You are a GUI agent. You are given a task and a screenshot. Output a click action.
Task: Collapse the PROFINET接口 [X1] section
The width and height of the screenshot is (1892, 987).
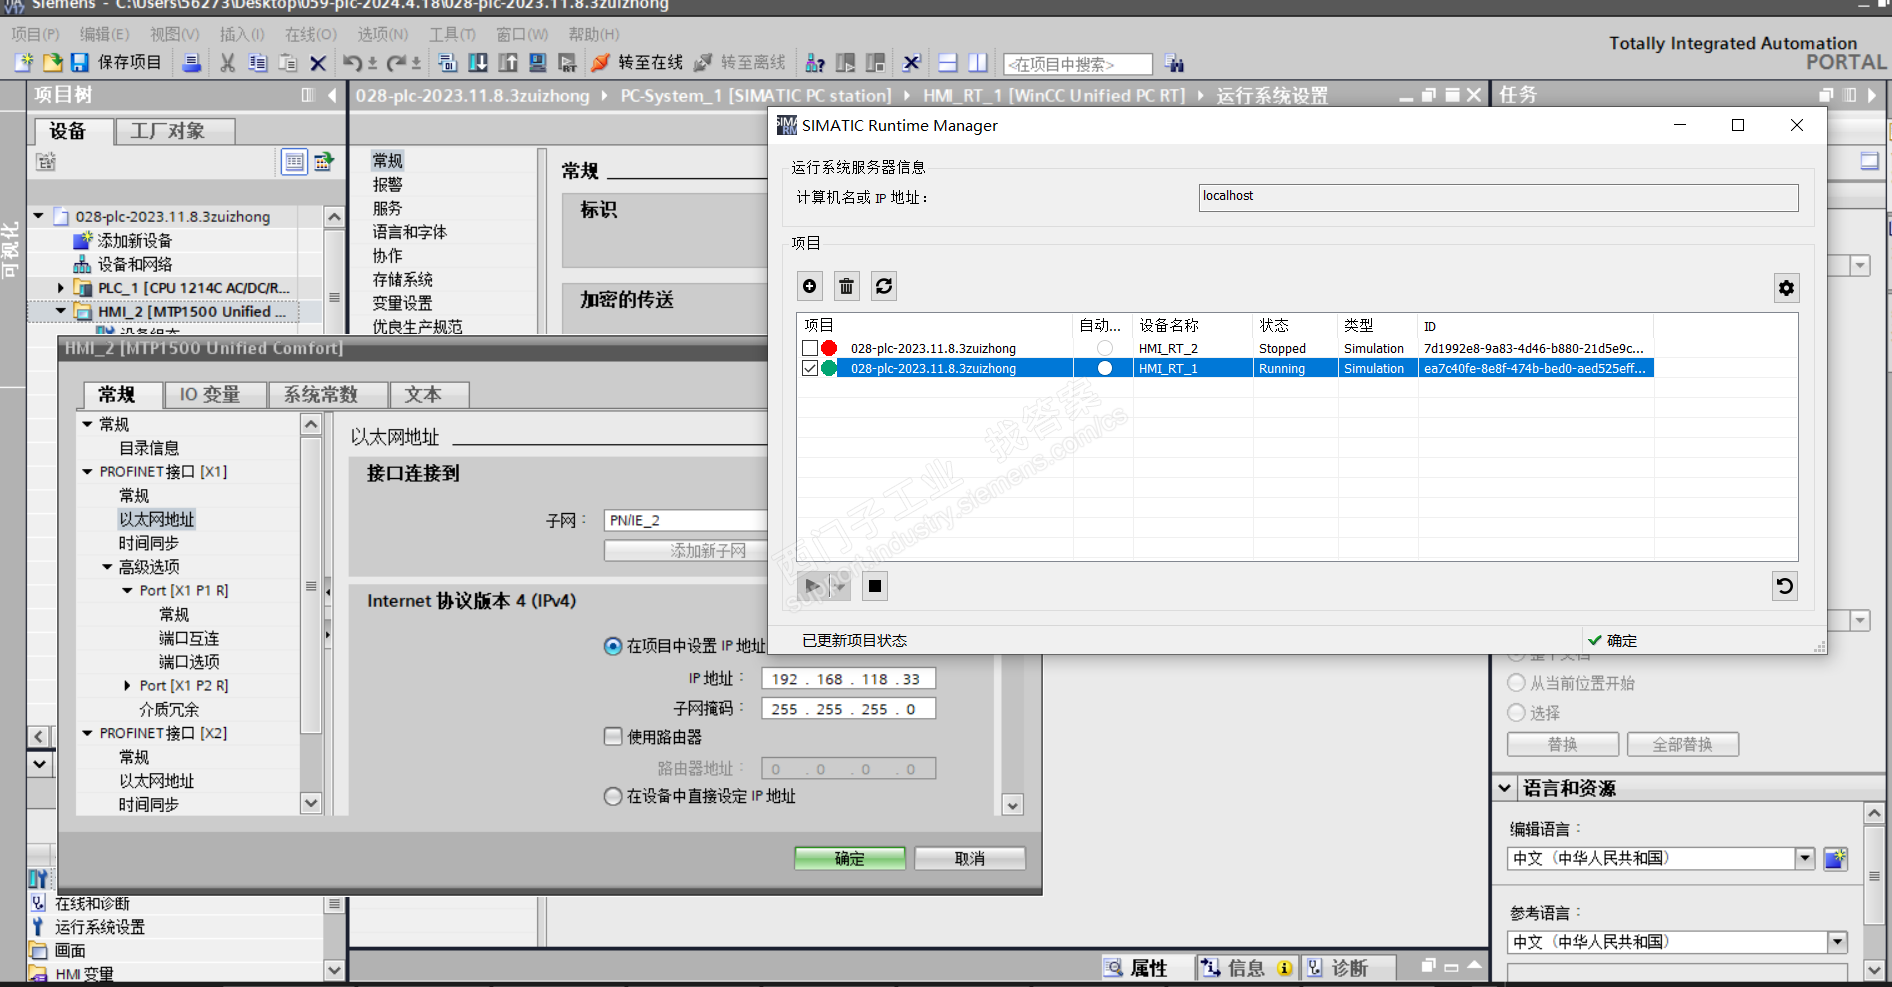coord(87,471)
